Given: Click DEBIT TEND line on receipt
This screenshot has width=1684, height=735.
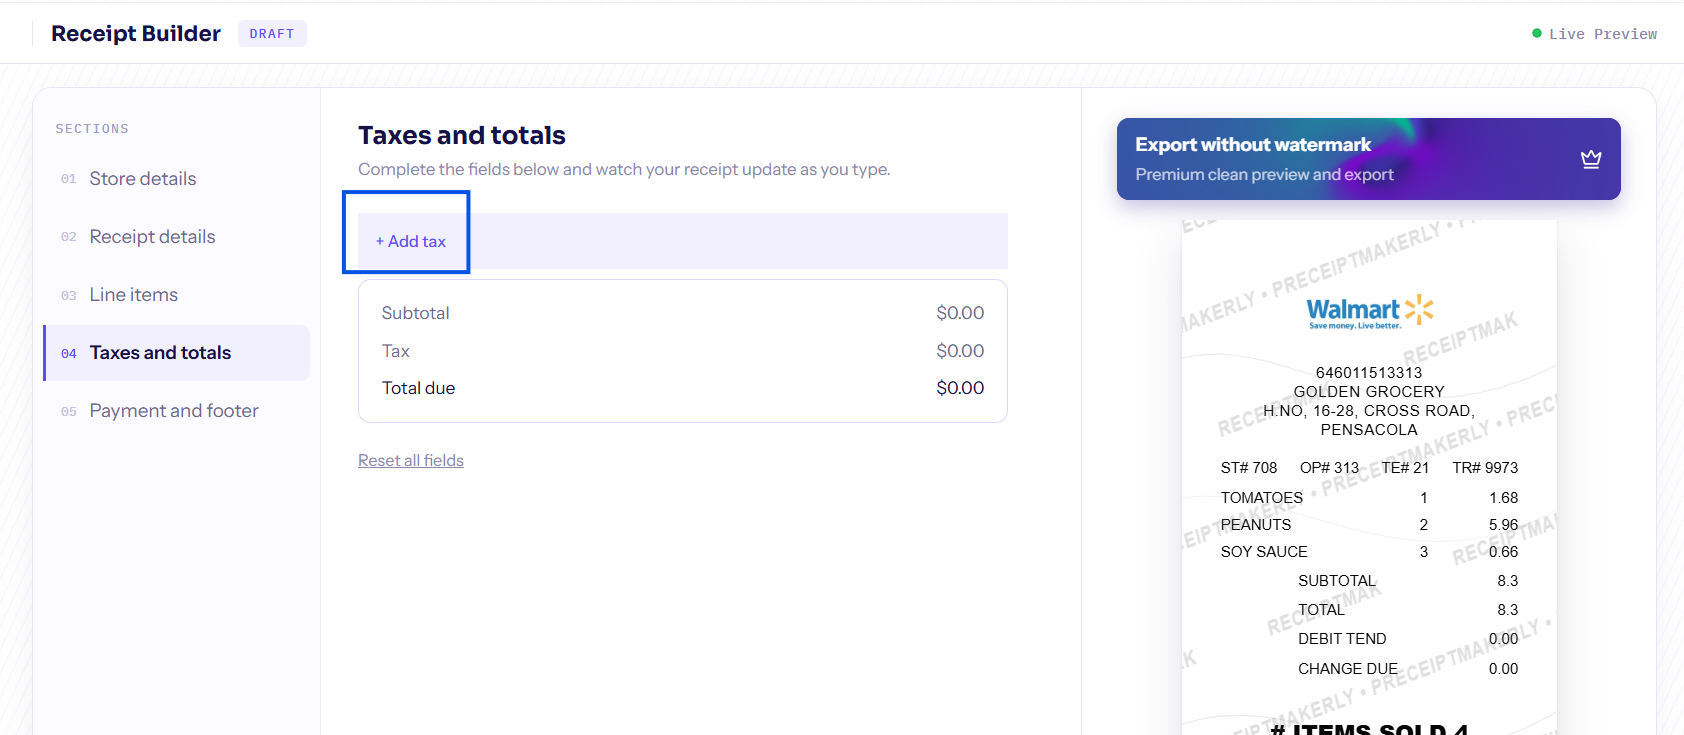Looking at the screenshot, I should click(x=1408, y=639).
